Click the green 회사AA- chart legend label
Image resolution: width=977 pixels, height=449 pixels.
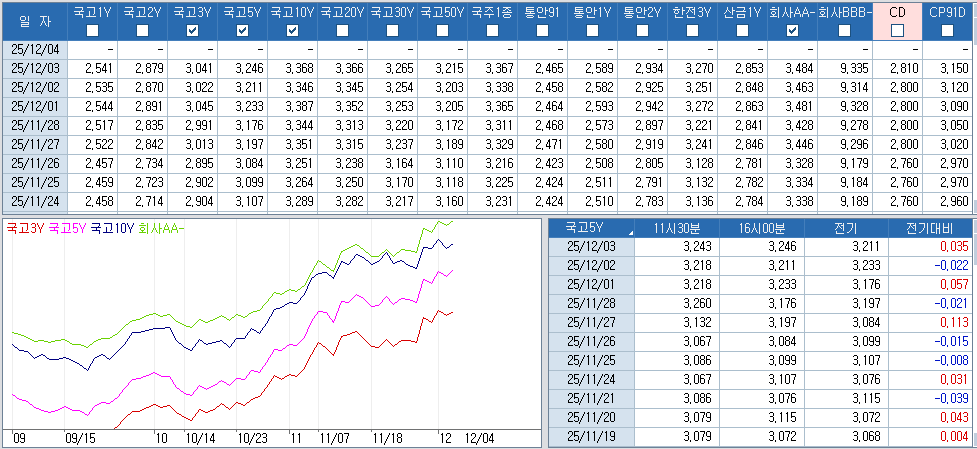pyautogui.click(x=164, y=228)
